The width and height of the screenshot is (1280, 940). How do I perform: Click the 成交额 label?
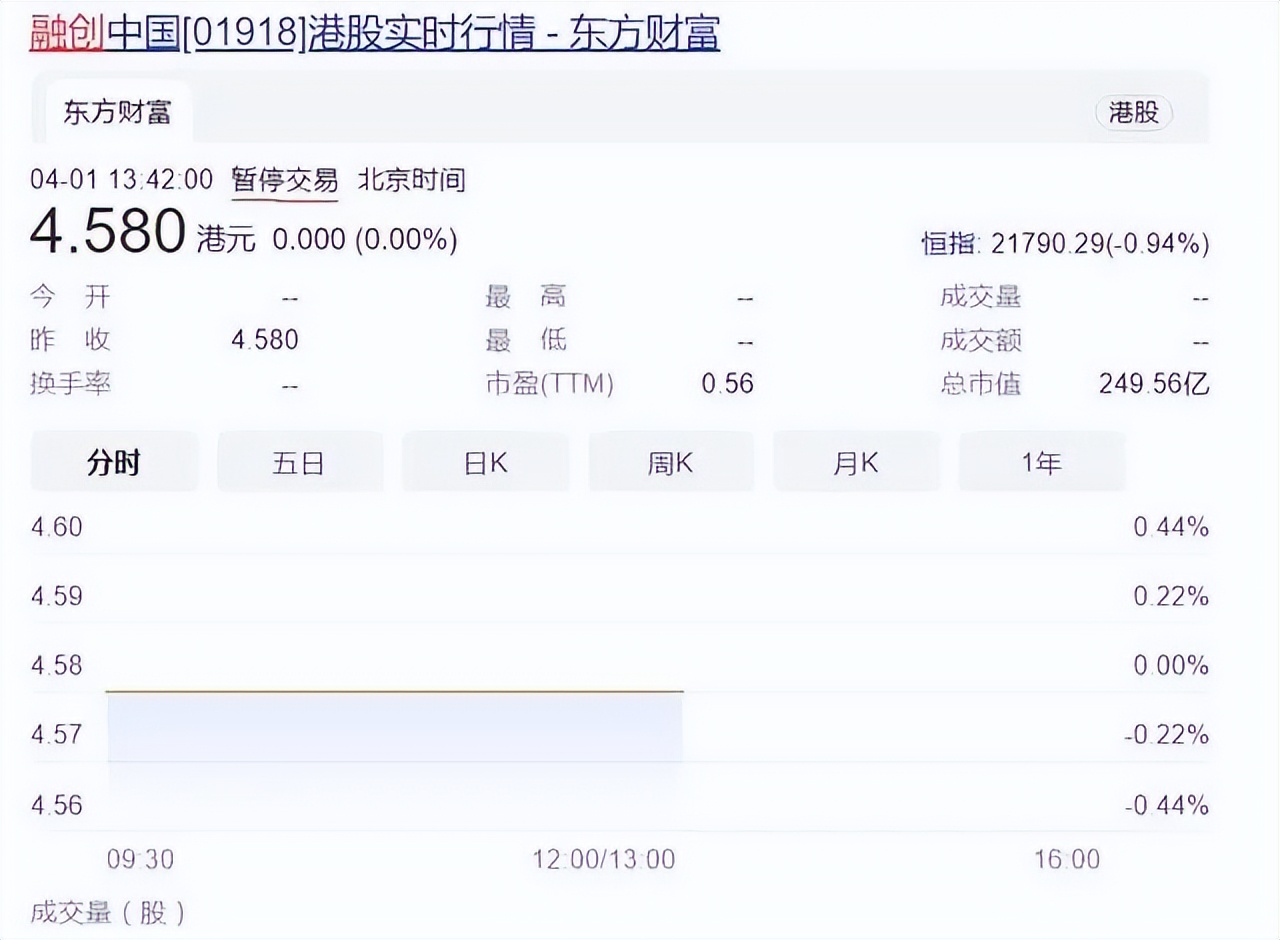pyautogui.click(x=981, y=340)
